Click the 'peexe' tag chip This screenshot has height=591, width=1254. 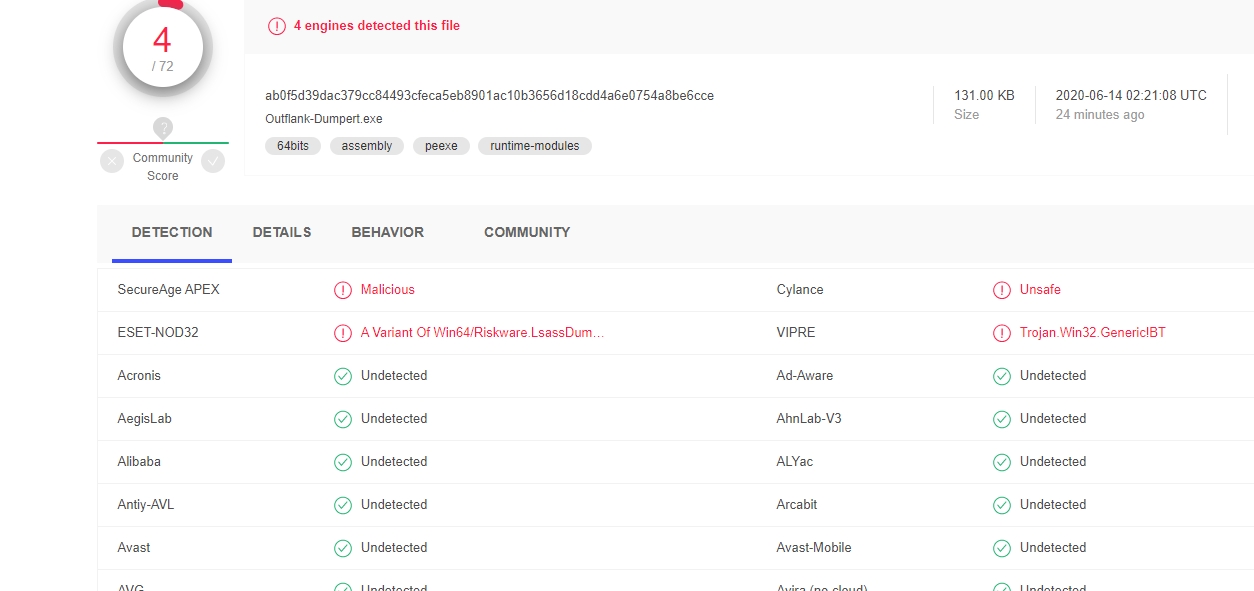pos(441,146)
